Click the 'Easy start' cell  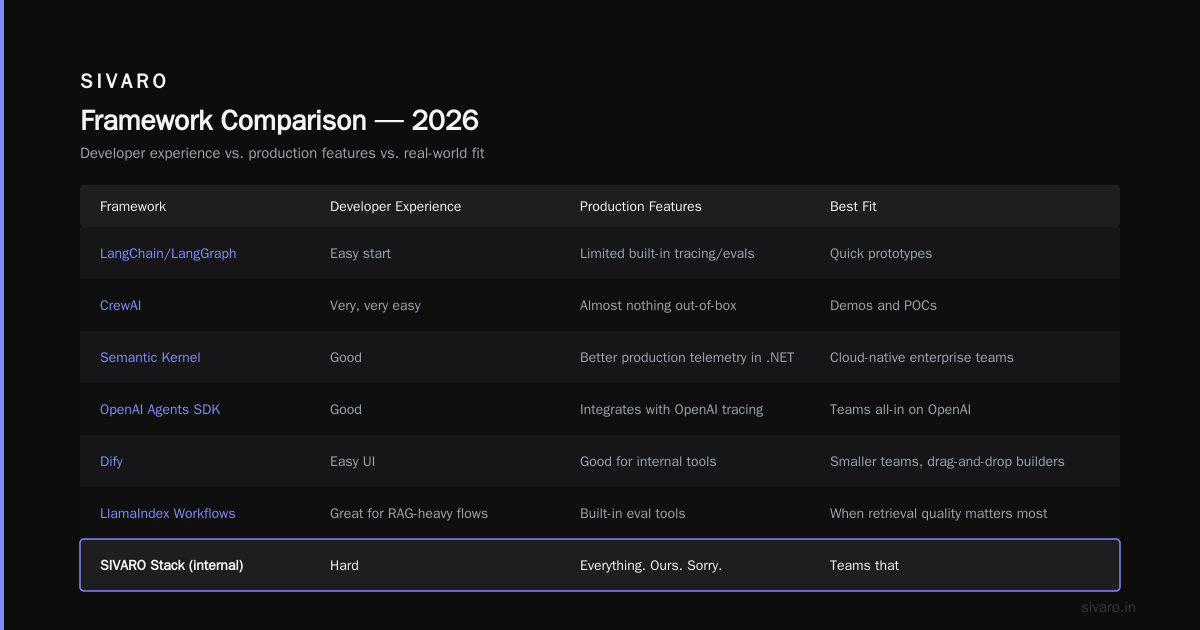coord(360,253)
